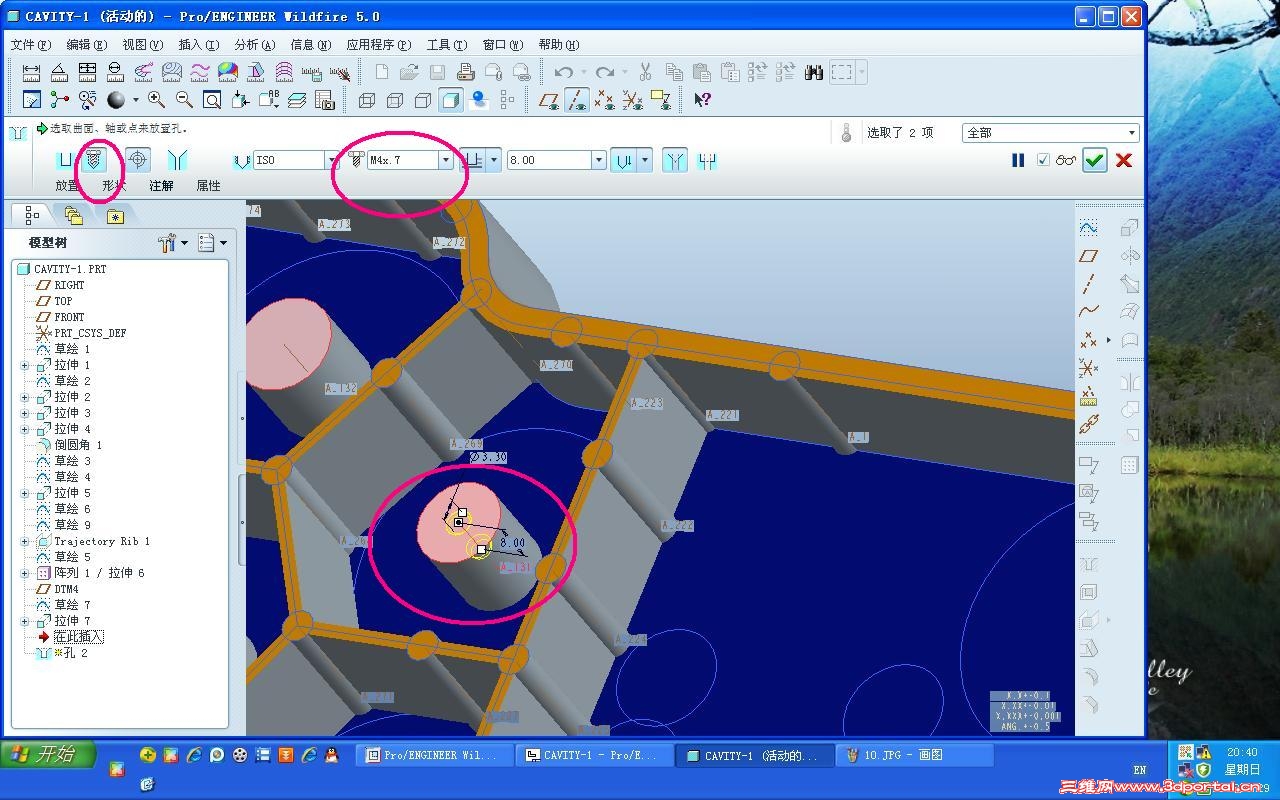This screenshot has width=1280, height=800.
Task: Pause the hole tool with pause icon
Action: point(1018,160)
